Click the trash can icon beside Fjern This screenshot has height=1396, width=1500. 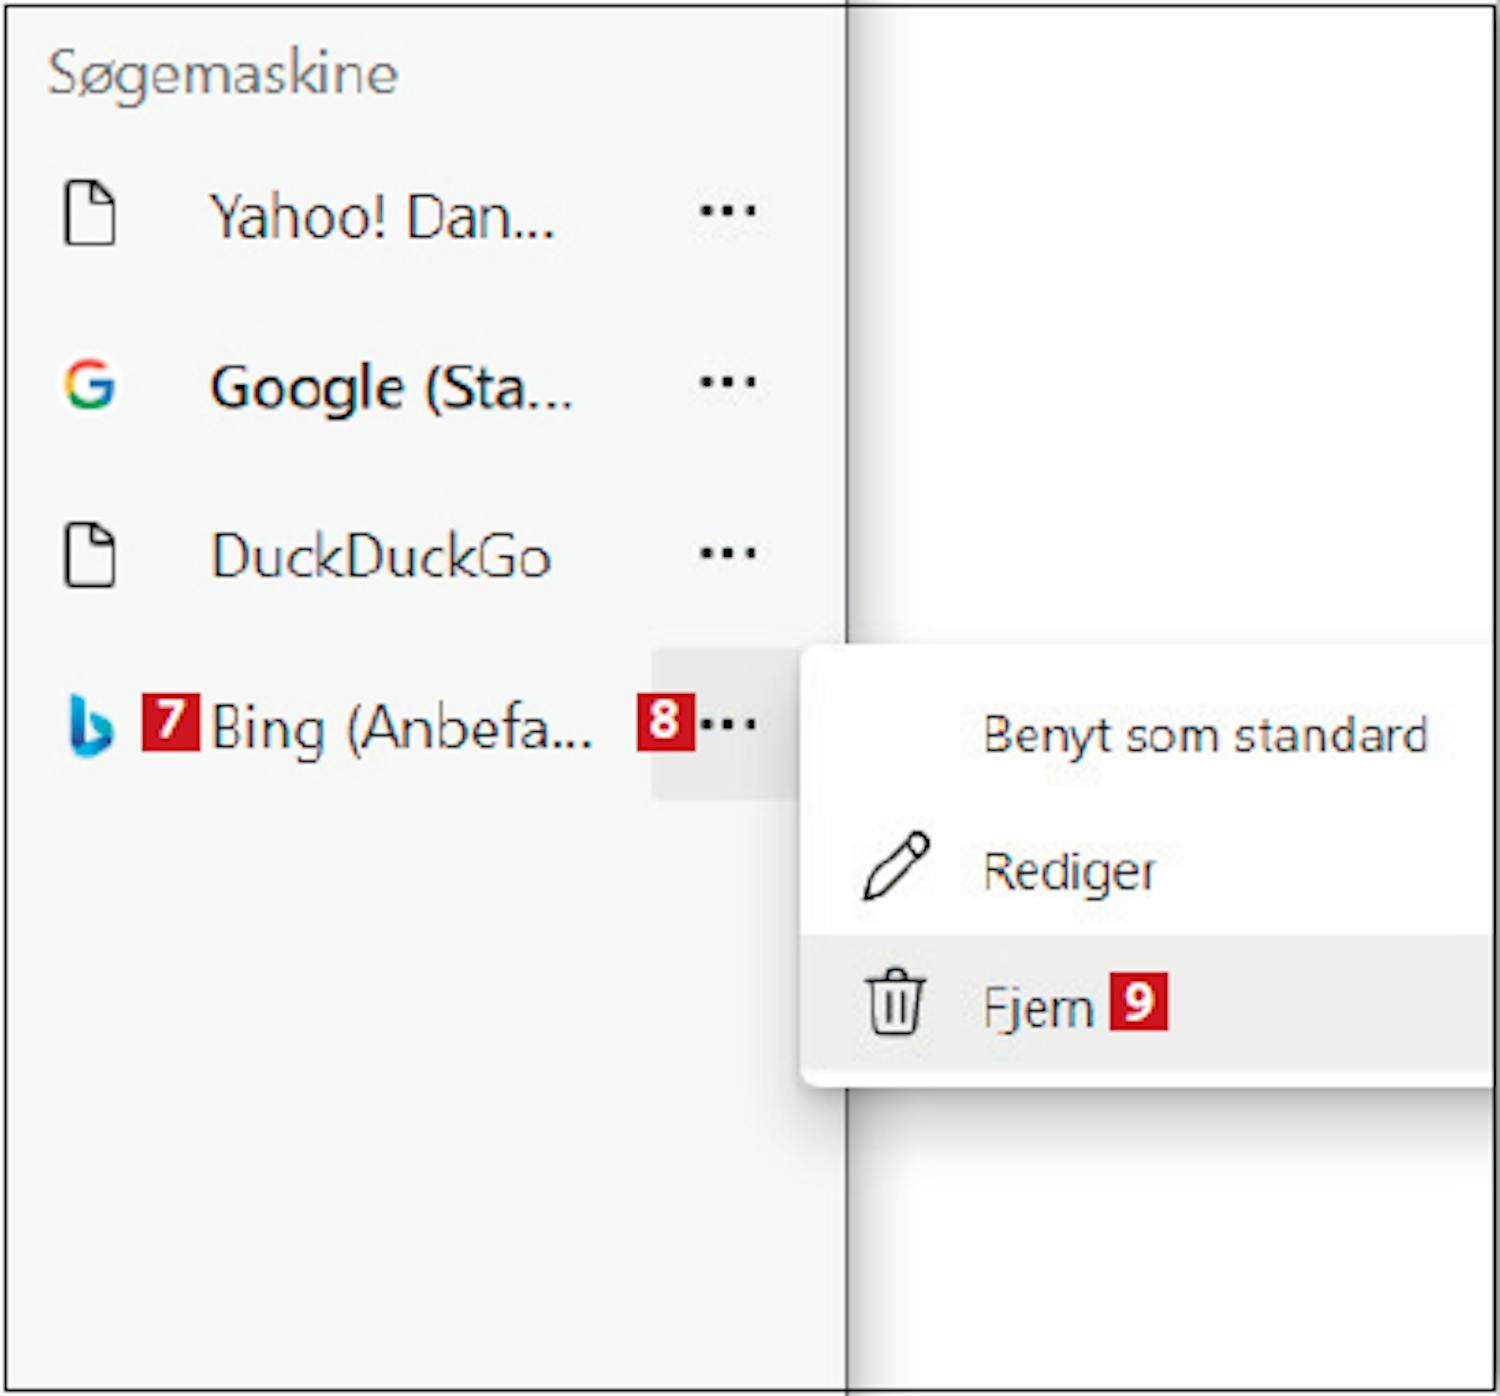(895, 1002)
